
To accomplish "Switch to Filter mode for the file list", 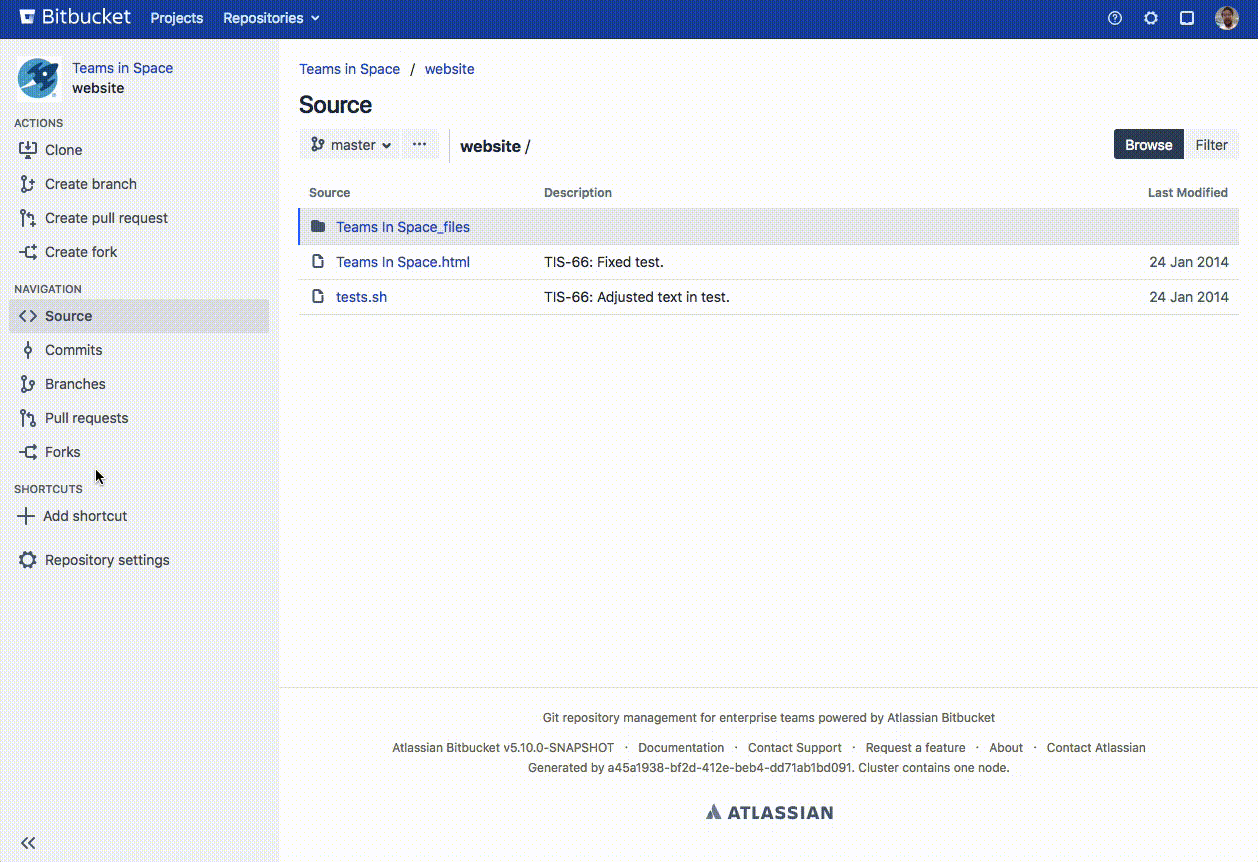I will tap(1211, 144).
